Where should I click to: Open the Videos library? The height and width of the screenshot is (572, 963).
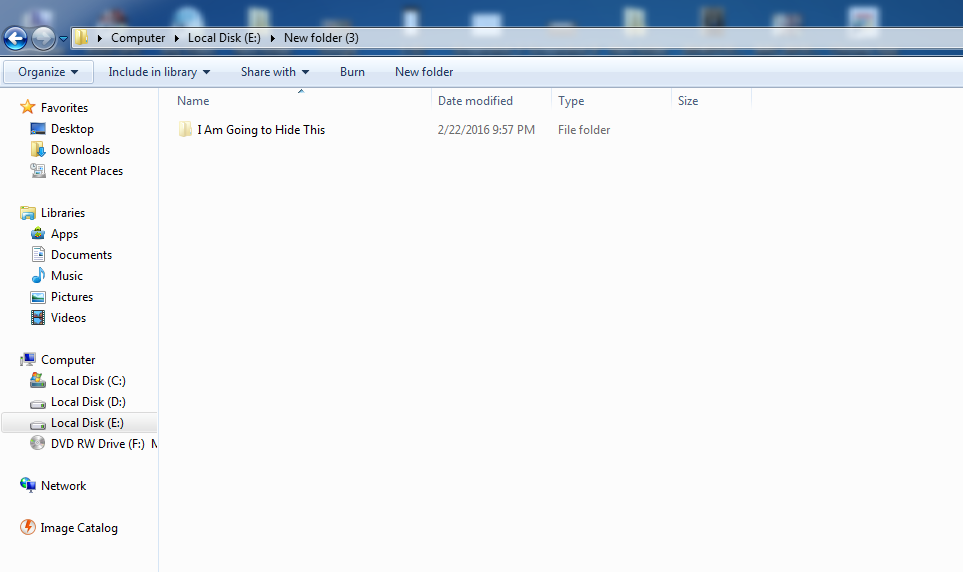point(68,318)
